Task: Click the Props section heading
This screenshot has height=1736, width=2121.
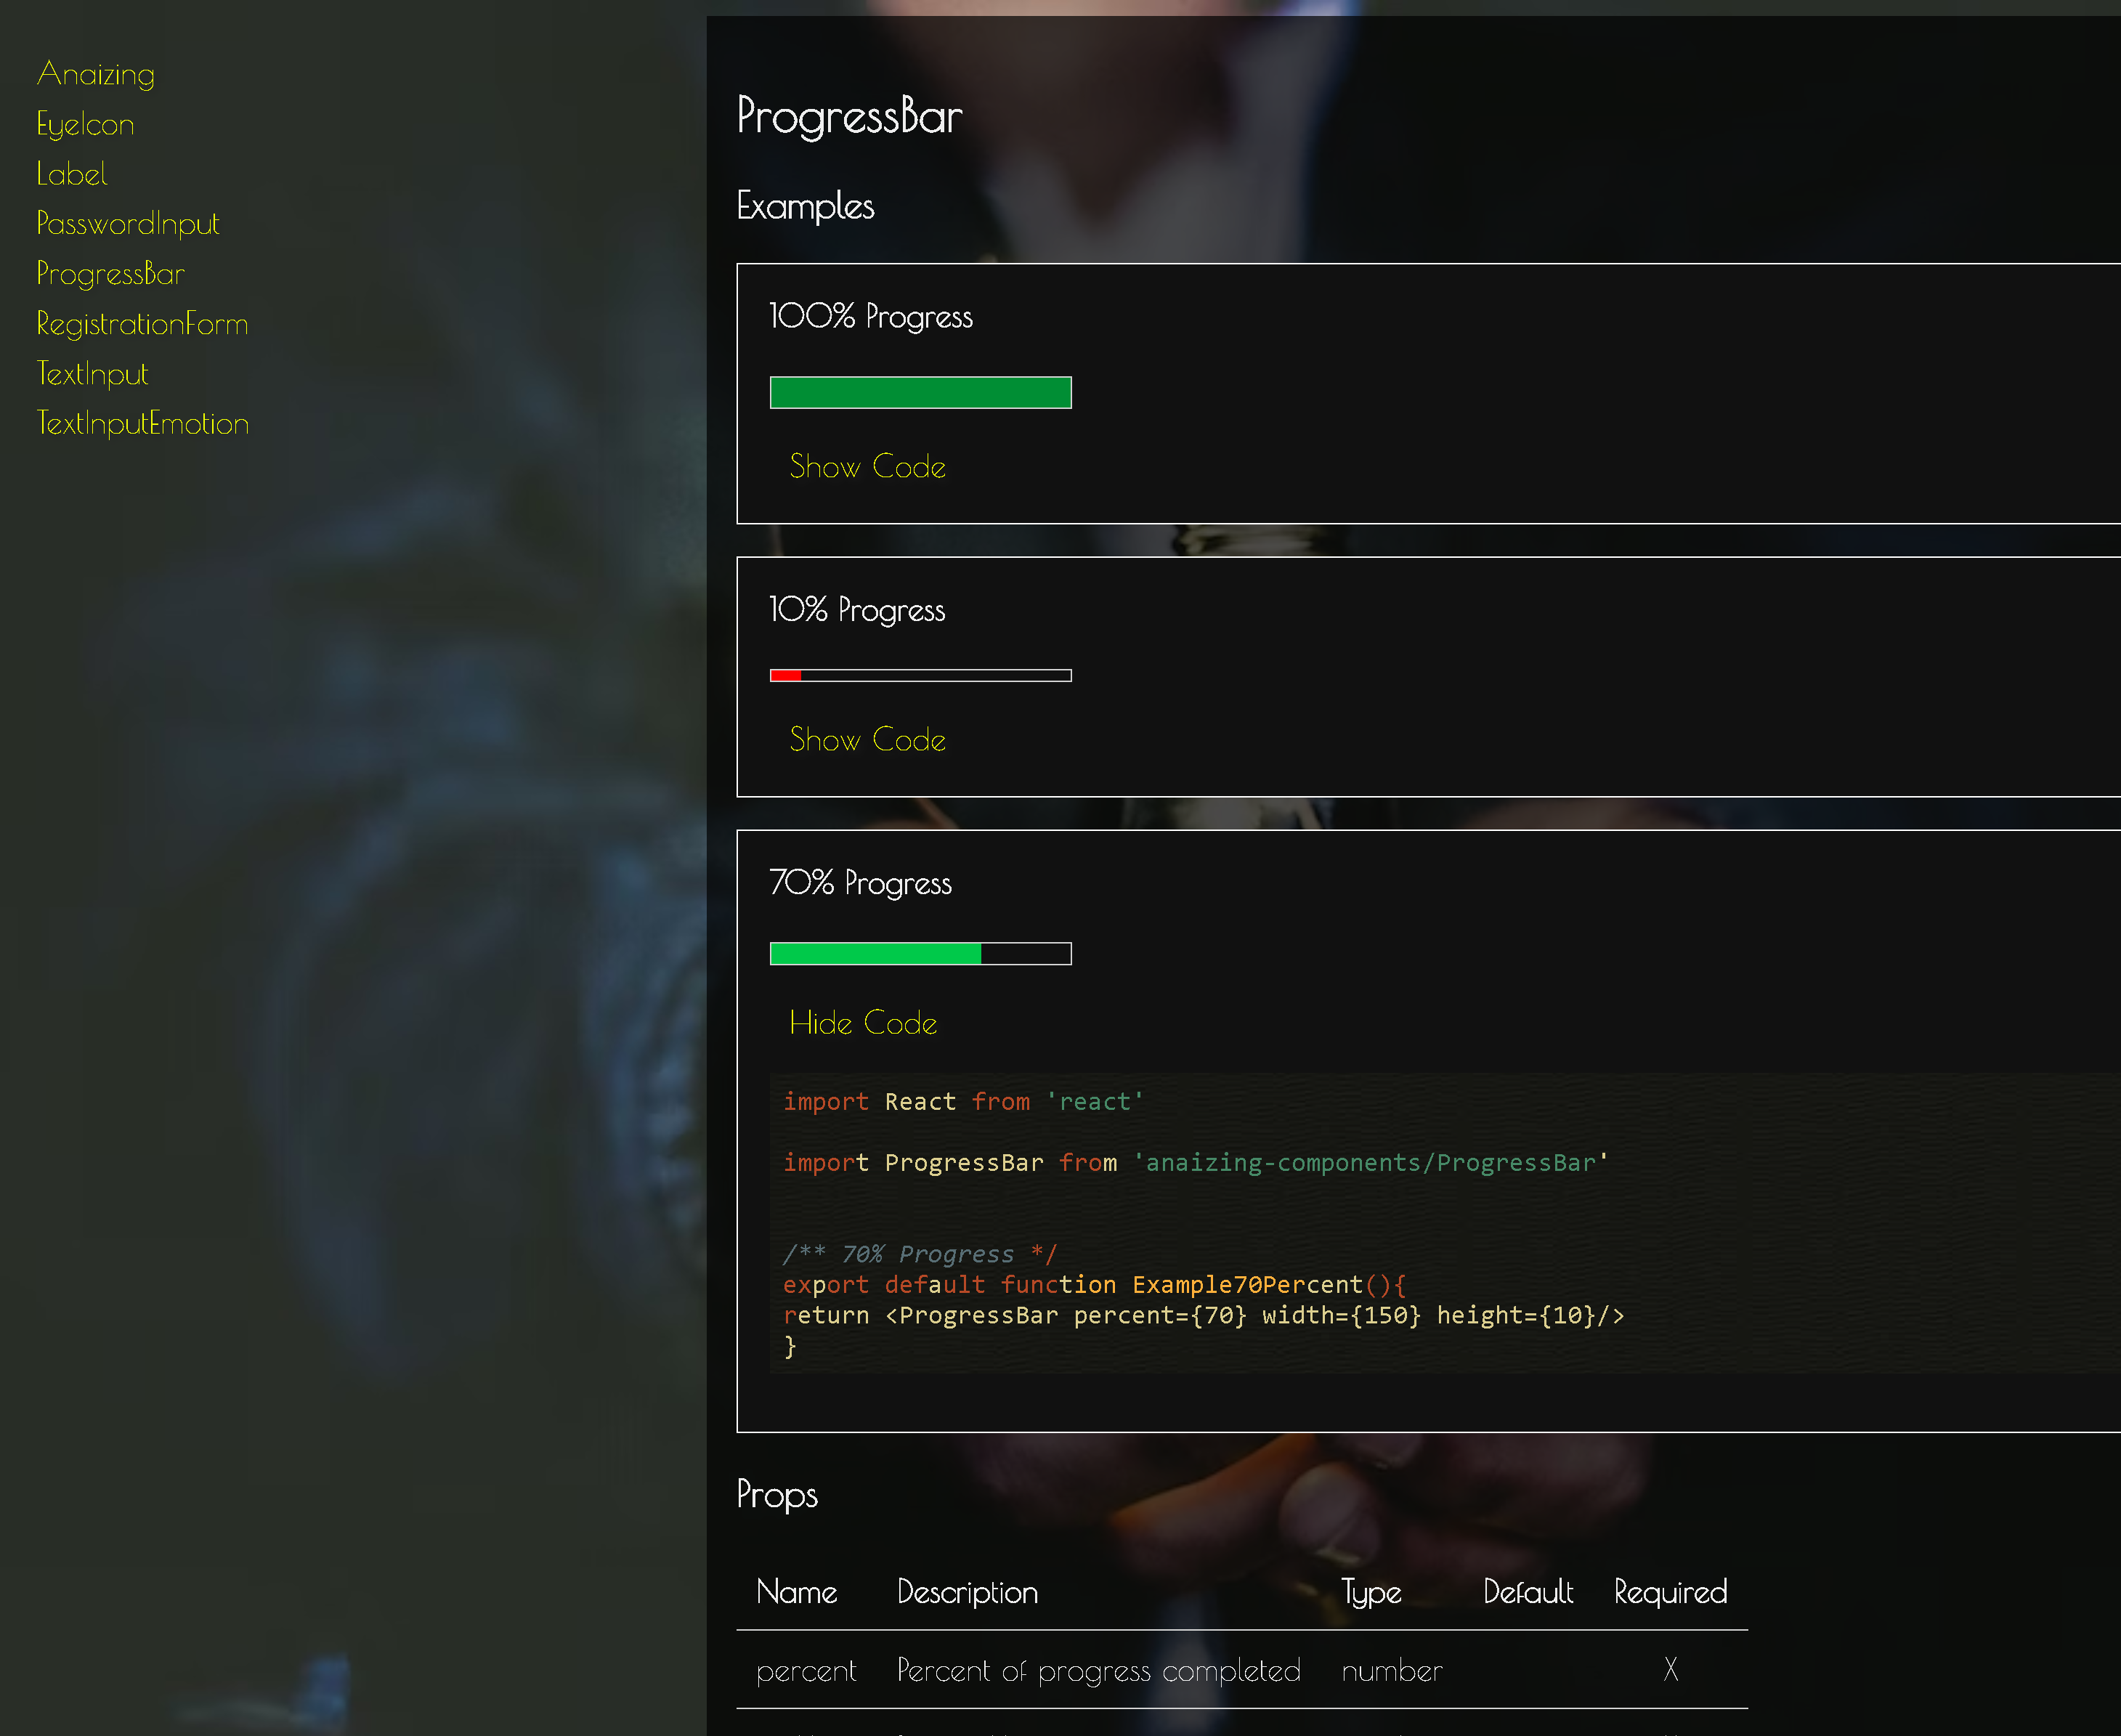Action: point(777,1496)
